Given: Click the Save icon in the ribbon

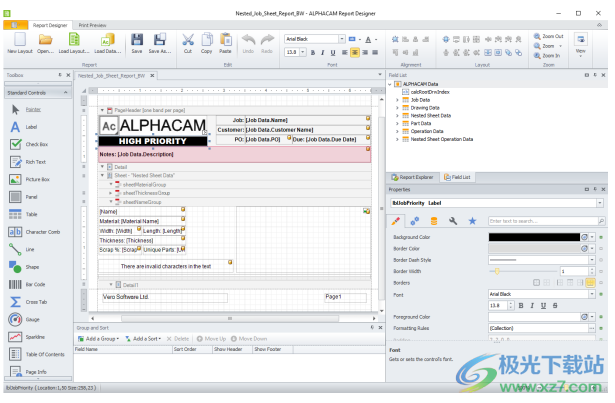Looking at the screenshot, I should pyautogui.click(x=138, y=41).
